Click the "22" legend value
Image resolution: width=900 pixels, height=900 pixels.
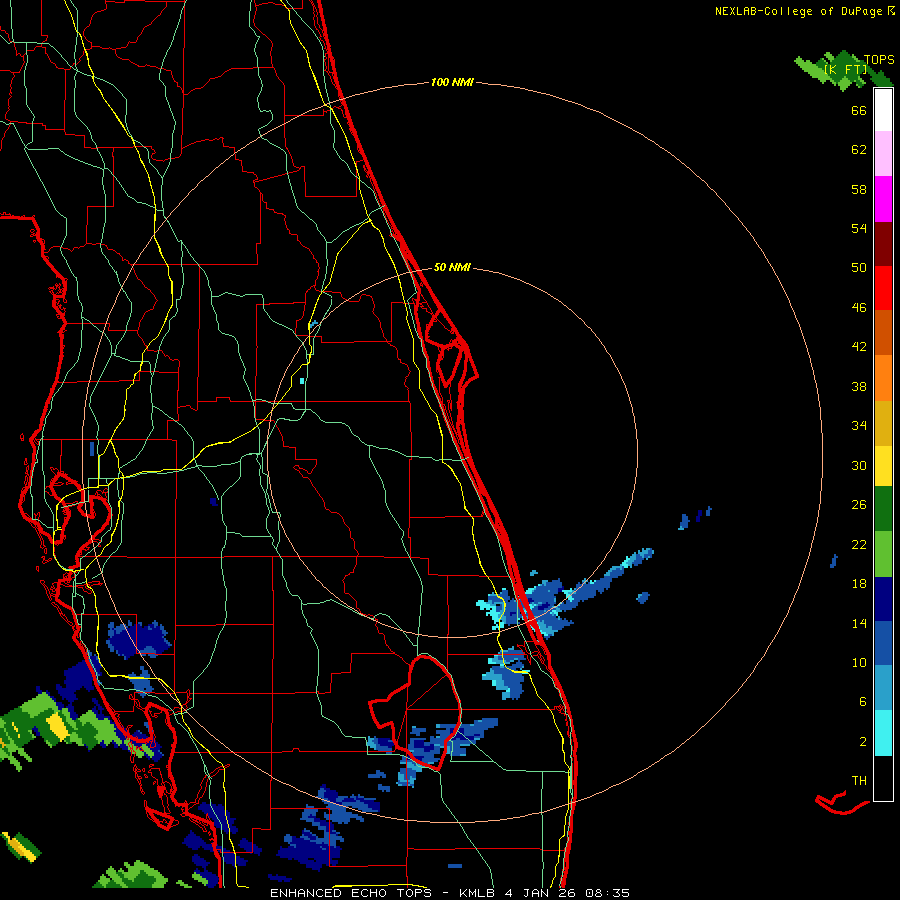pyautogui.click(x=859, y=545)
